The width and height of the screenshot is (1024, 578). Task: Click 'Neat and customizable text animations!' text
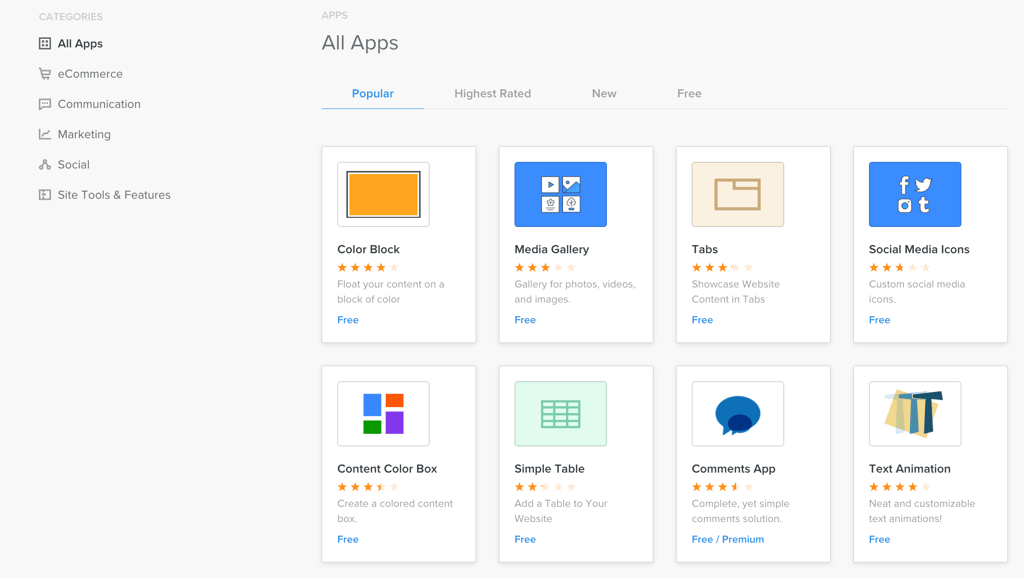coord(922,511)
